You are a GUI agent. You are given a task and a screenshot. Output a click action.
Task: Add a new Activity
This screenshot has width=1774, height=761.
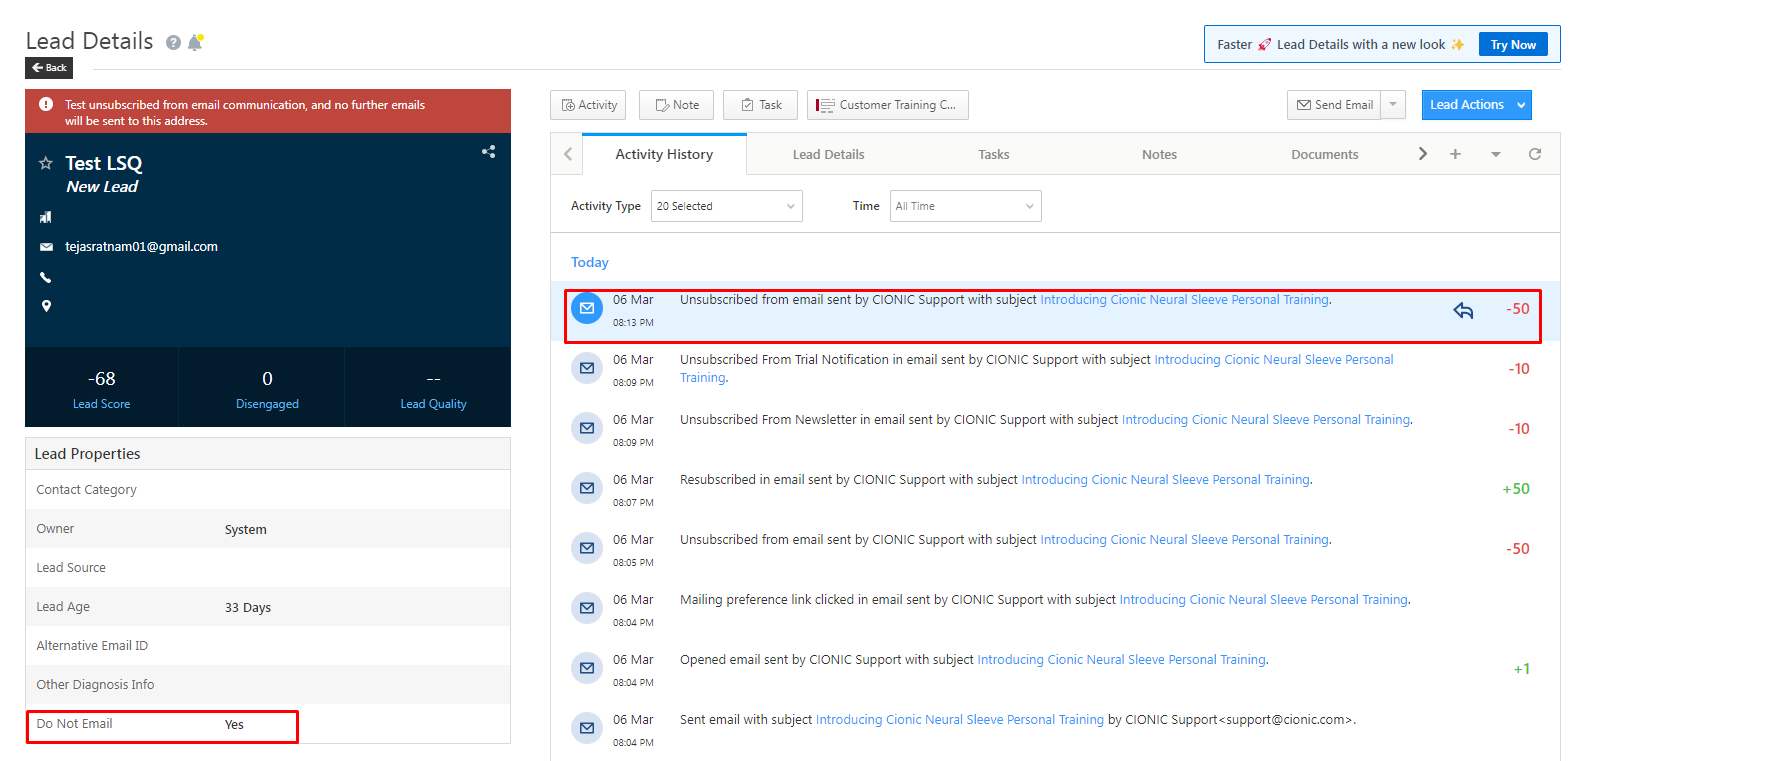tap(588, 105)
